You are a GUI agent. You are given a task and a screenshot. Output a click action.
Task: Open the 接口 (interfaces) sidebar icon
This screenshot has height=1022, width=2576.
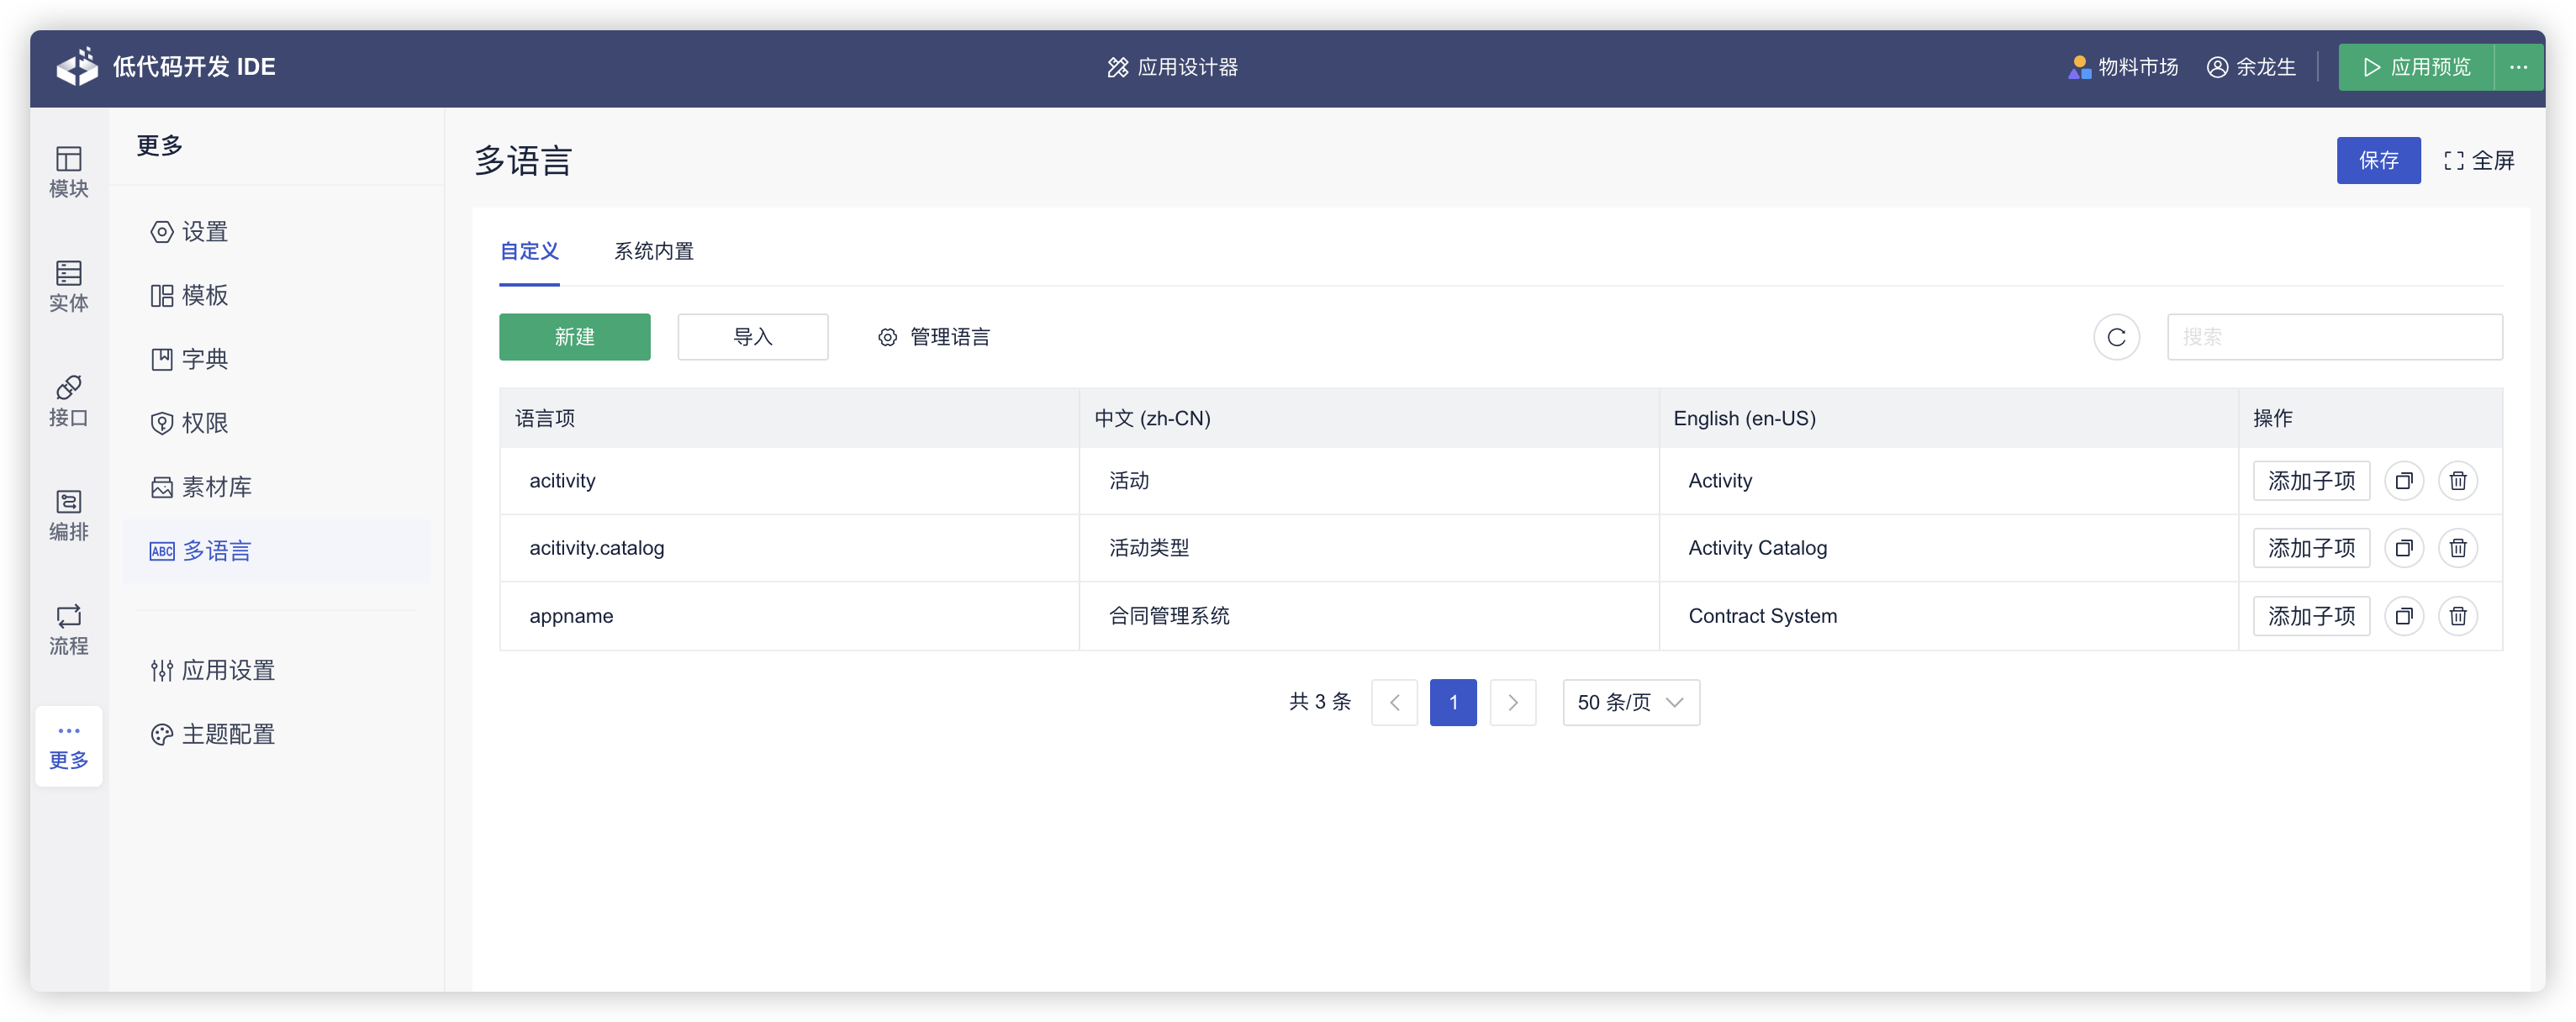(68, 400)
